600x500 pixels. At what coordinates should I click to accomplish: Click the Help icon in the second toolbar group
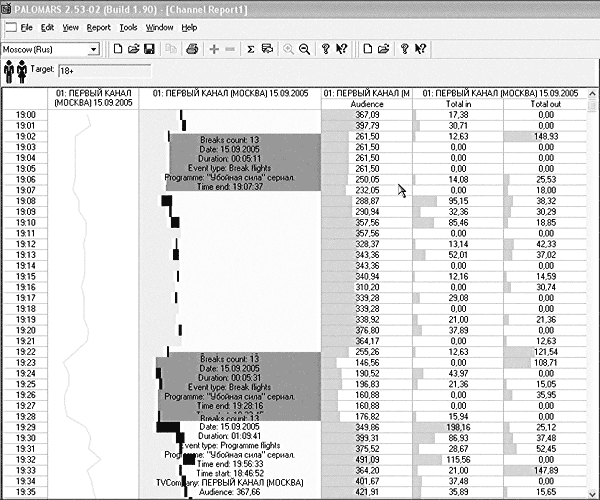pos(404,49)
